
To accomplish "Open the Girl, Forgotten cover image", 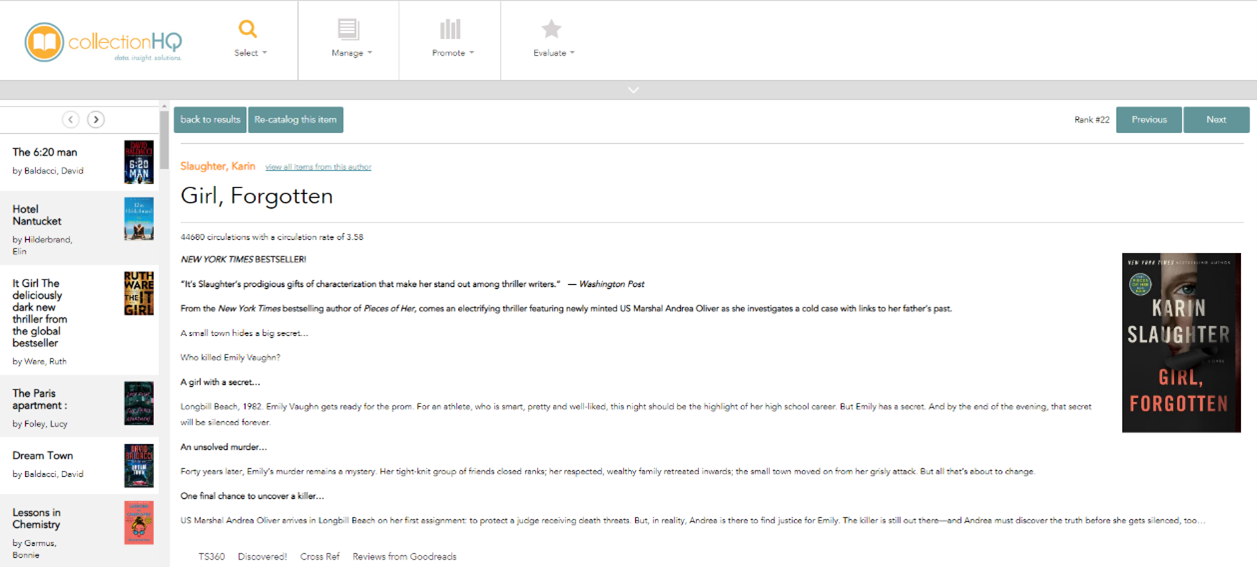I will click(1180, 342).
